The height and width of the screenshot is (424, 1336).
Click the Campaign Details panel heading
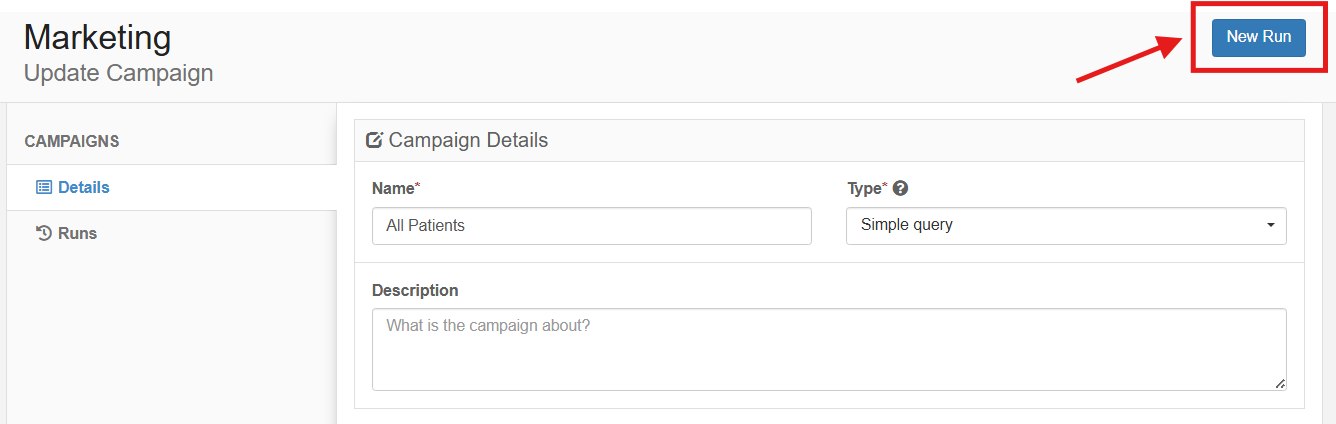pos(468,140)
